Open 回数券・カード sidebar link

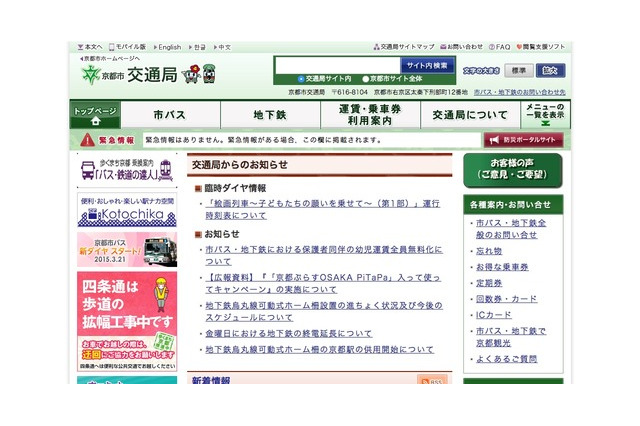(x=507, y=299)
